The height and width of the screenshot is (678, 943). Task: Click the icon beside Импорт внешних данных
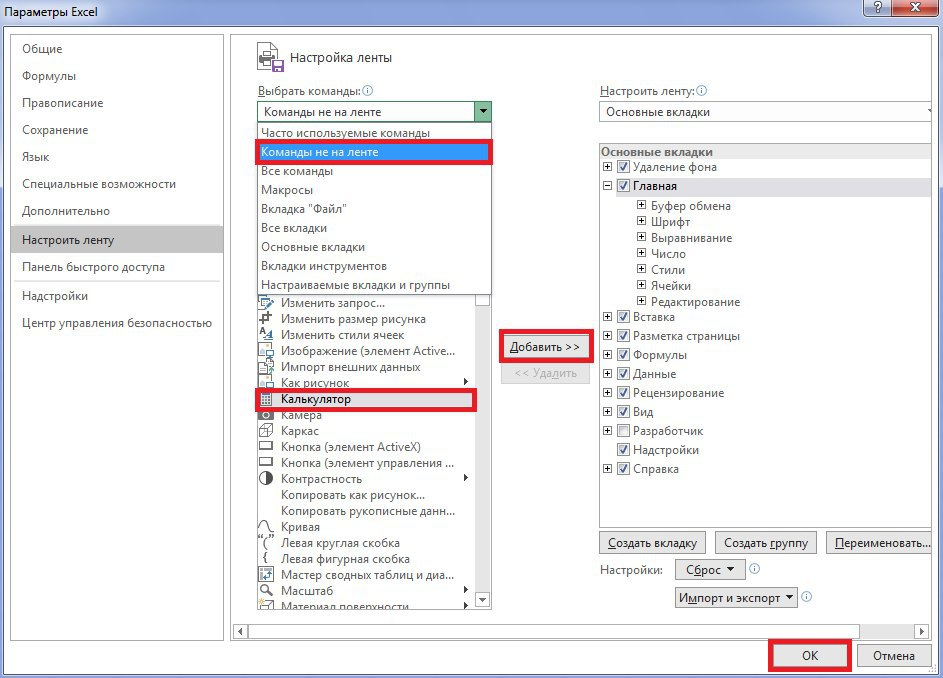[x=266, y=366]
